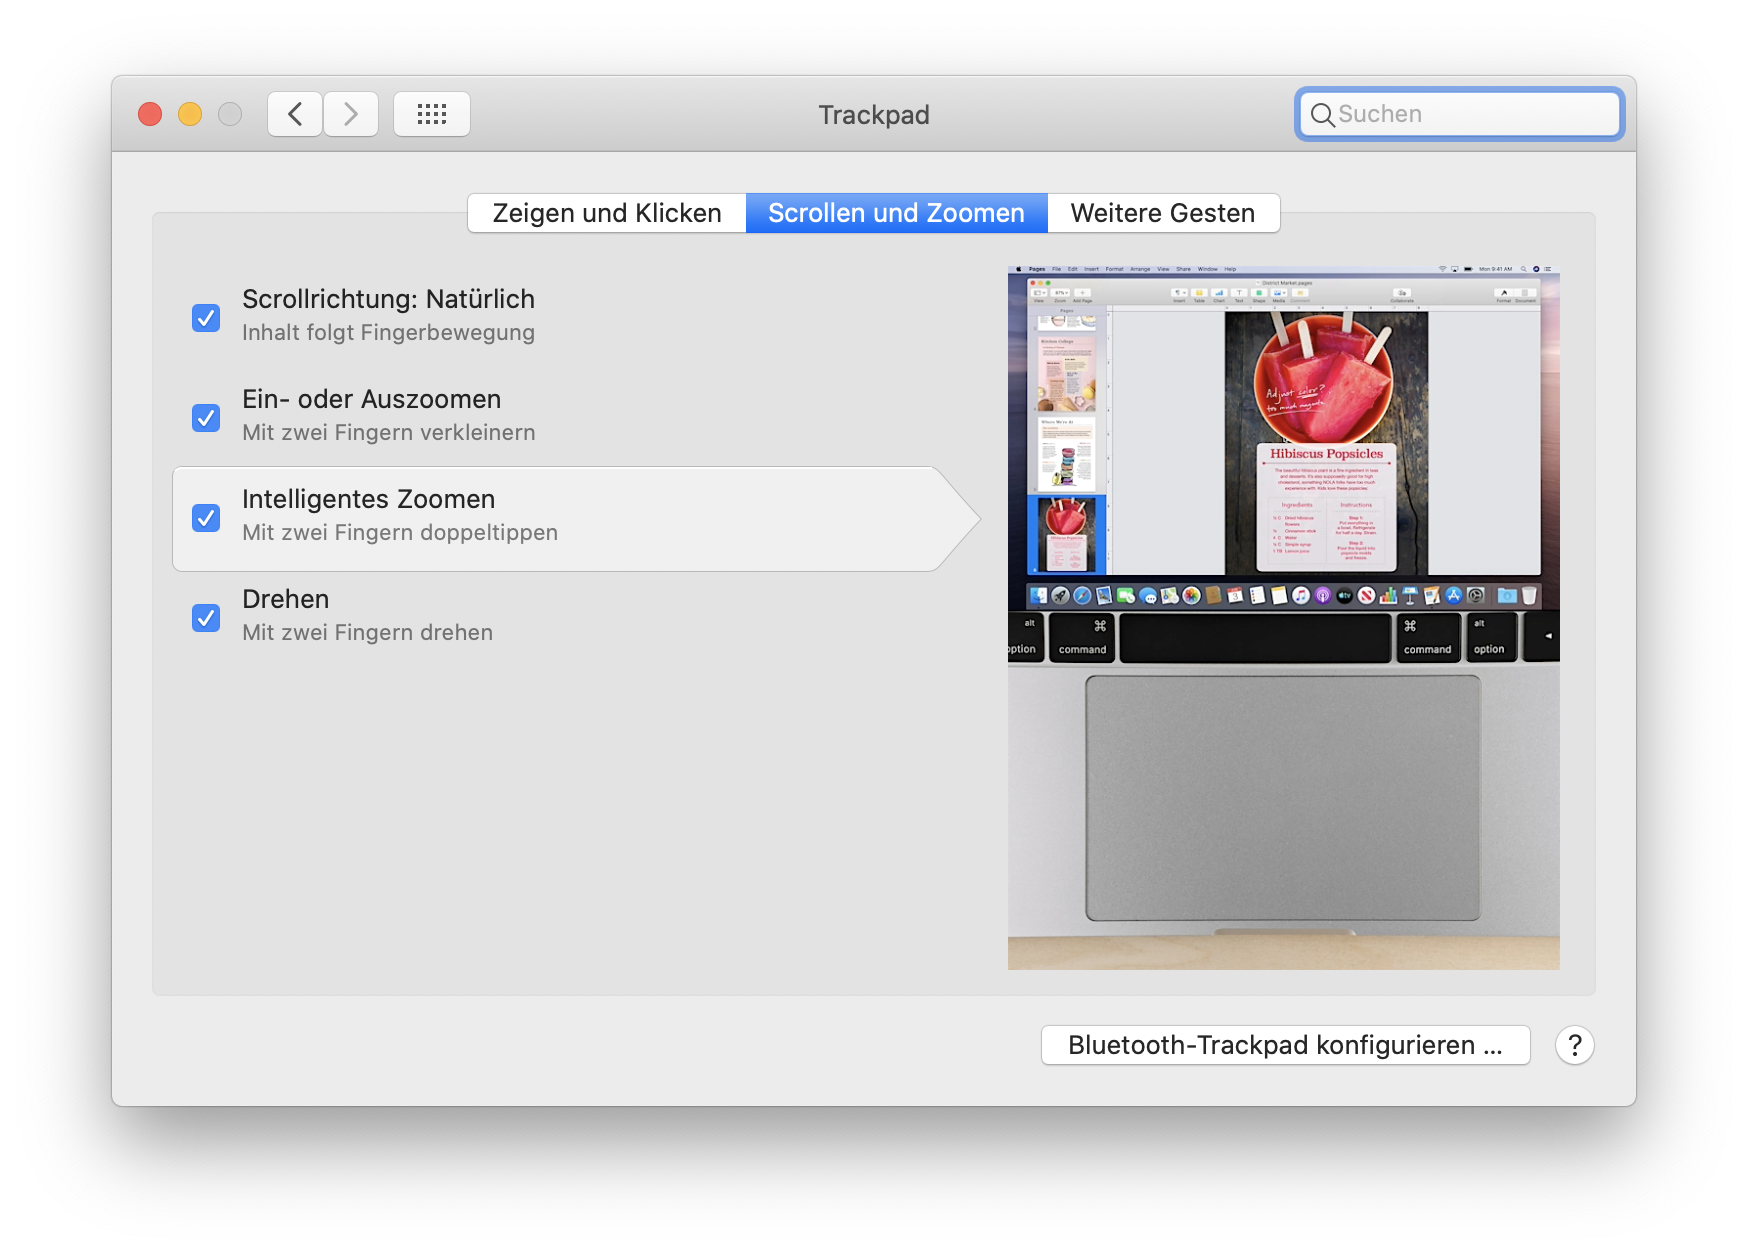Choose the Scrollrichtung: Natürlich label

pyautogui.click(x=388, y=299)
